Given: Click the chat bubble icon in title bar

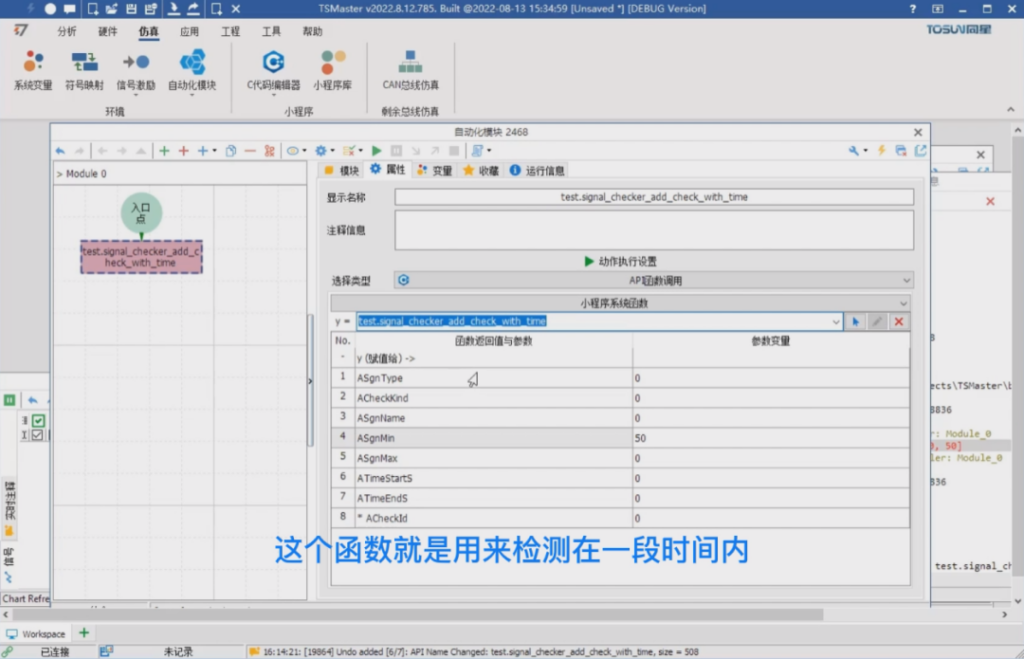Looking at the screenshot, I should [x=69, y=8].
